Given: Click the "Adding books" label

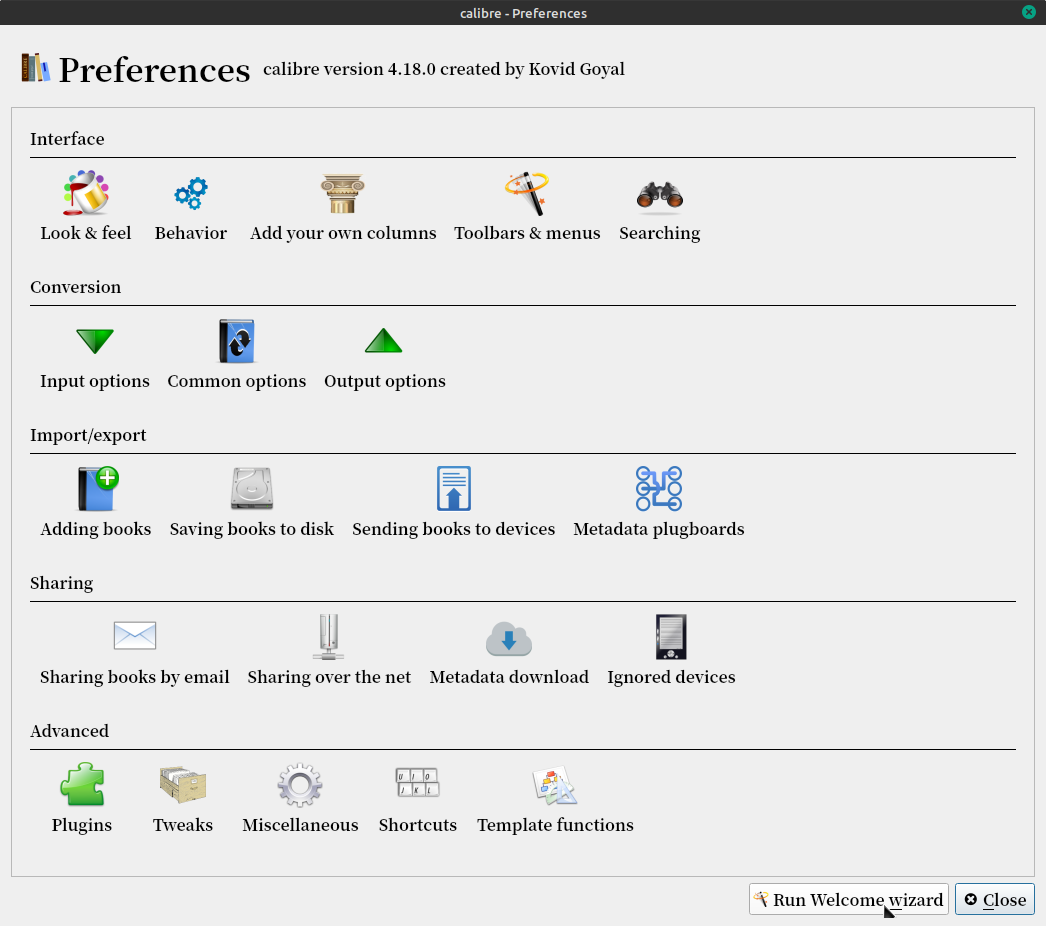Looking at the screenshot, I should coord(96,529).
